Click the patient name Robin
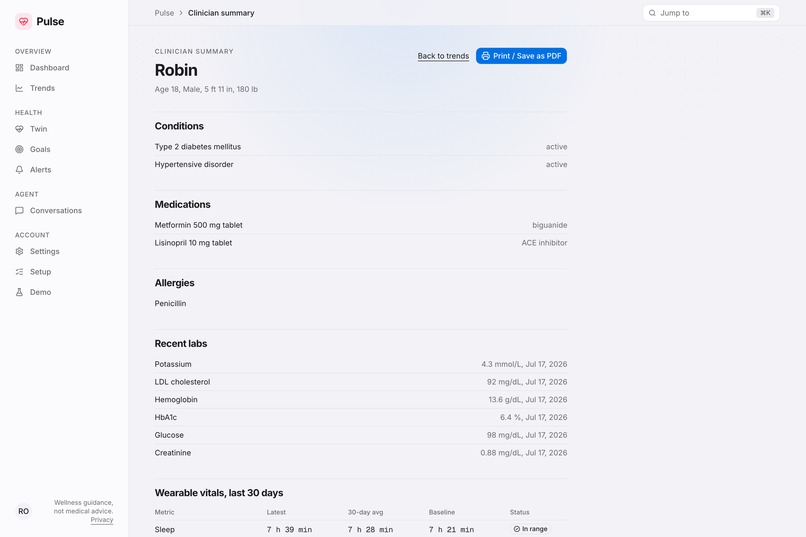This screenshot has width=806, height=537. pyautogui.click(x=176, y=70)
